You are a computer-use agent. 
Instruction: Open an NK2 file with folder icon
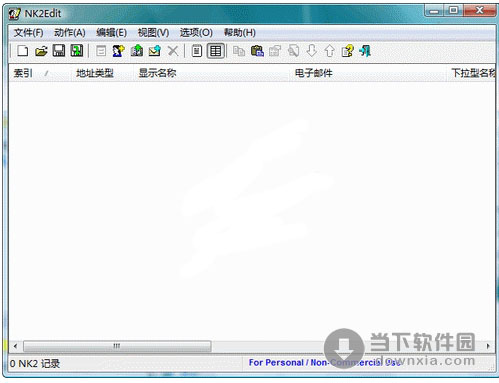(41, 51)
